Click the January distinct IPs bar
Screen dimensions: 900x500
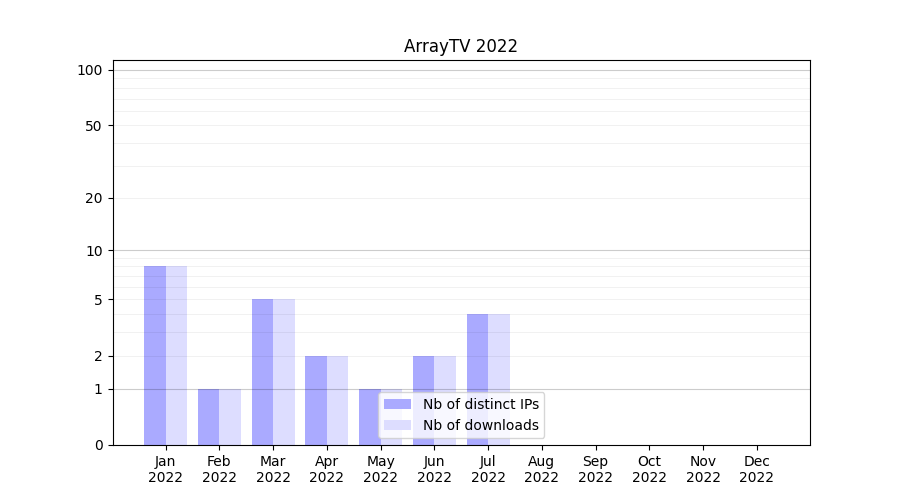click(x=155, y=355)
